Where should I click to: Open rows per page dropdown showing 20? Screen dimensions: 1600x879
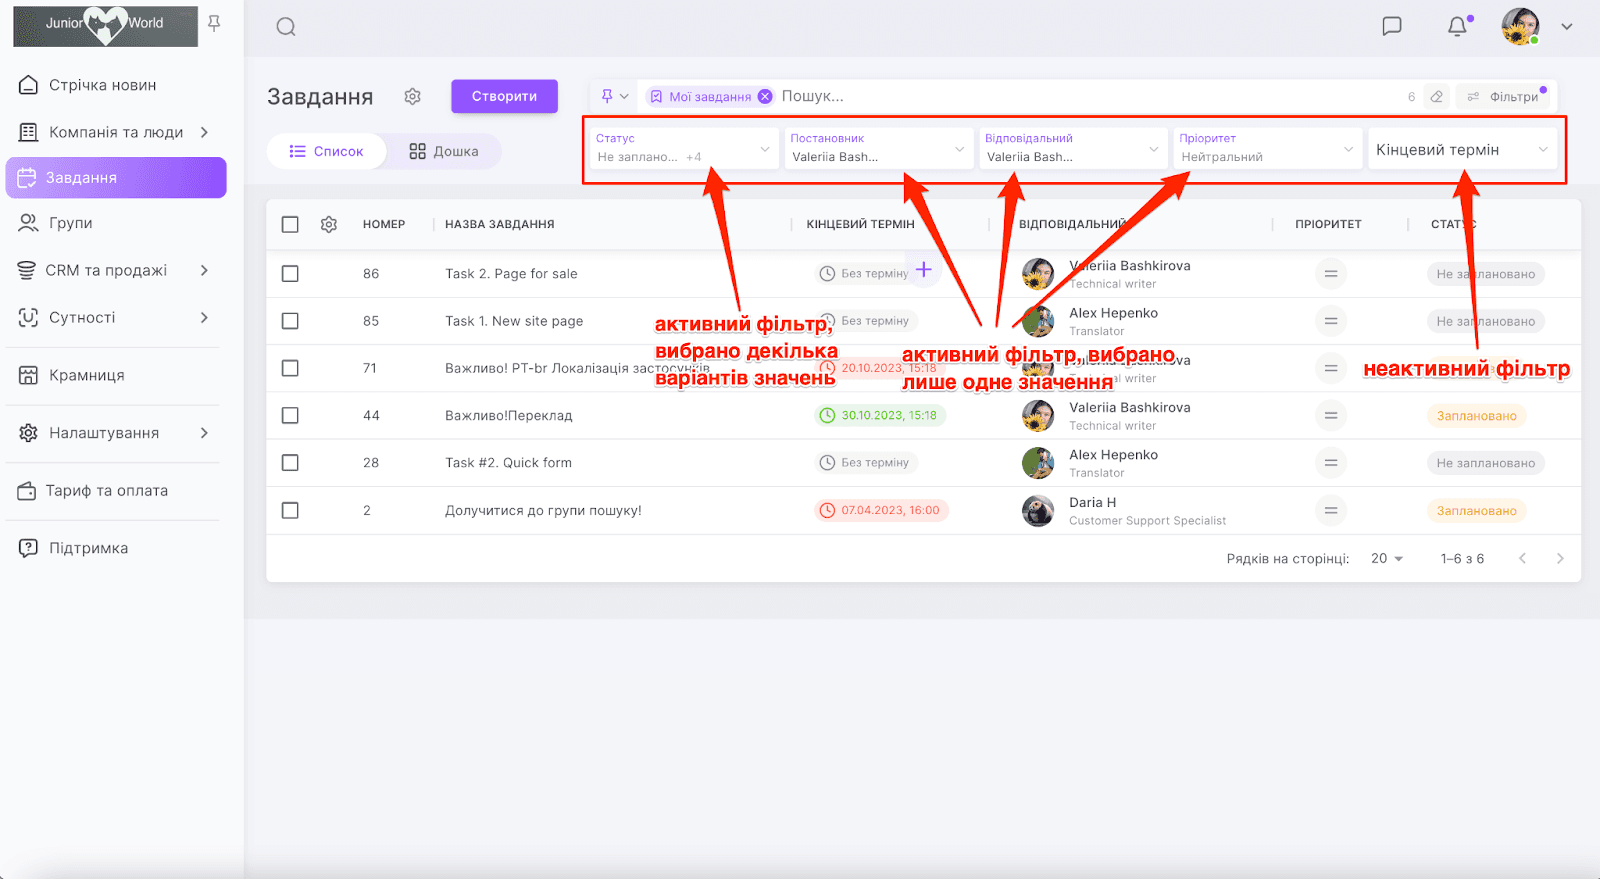point(1387,558)
